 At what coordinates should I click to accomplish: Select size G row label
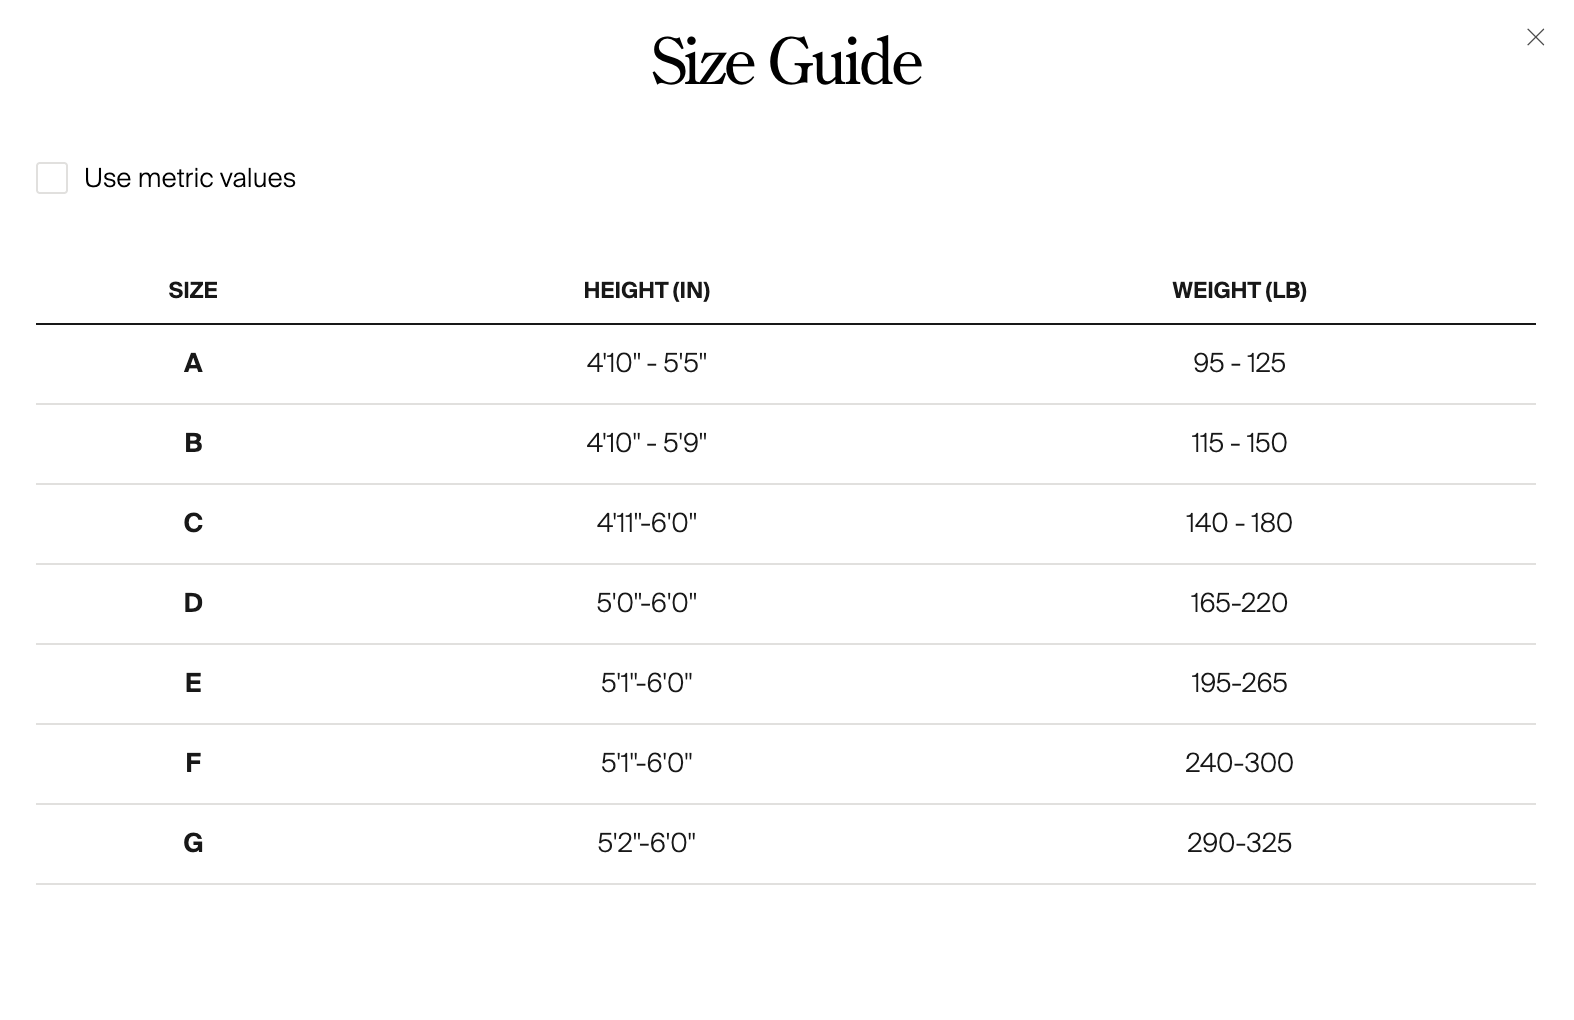tap(193, 843)
